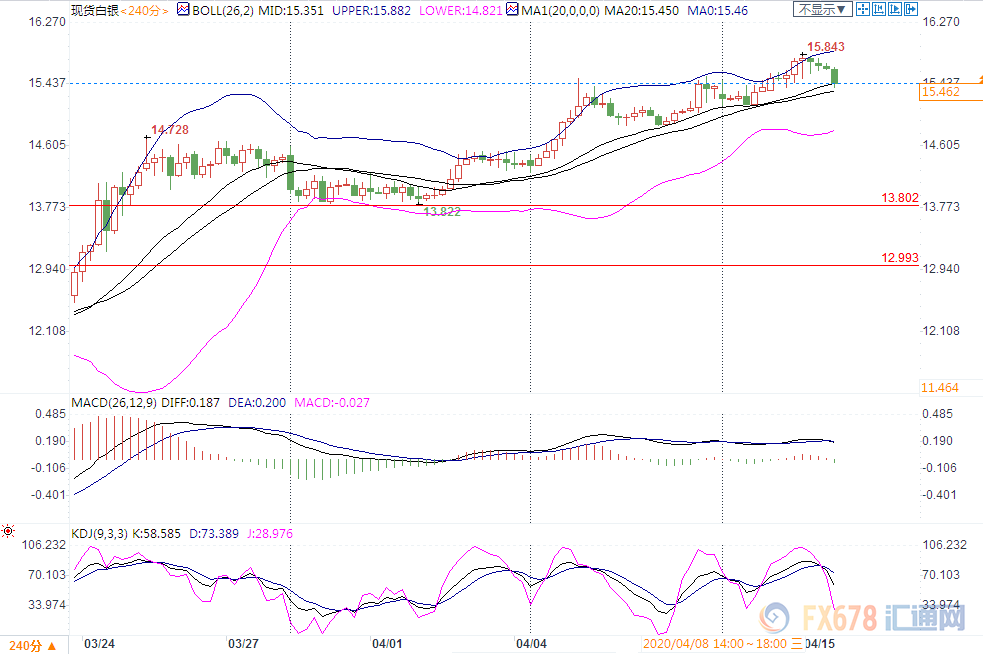Click the 03/27 date marker on time axis
983x654 pixels.
[x=243, y=642]
